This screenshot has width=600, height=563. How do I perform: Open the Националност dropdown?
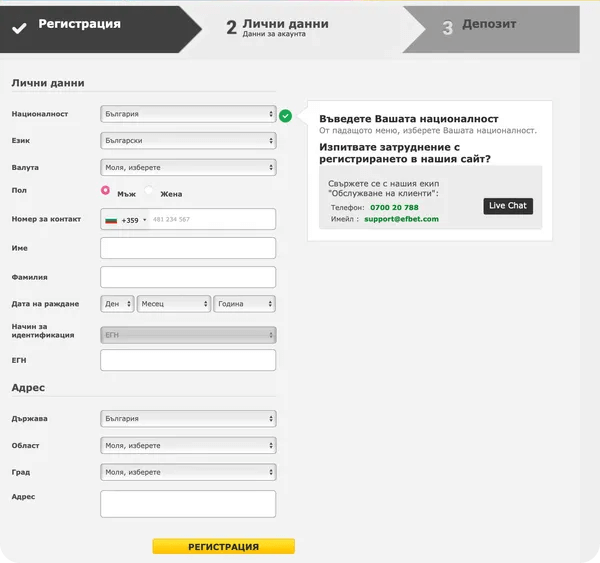click(x=188, y=114)
